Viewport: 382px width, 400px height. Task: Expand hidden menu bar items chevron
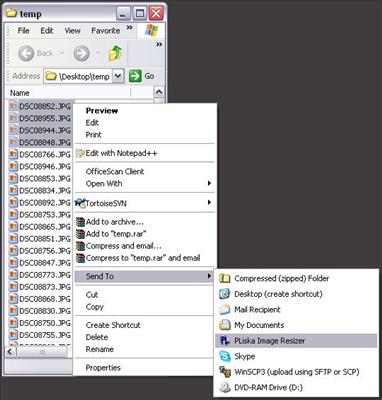[x=130, y=27]
